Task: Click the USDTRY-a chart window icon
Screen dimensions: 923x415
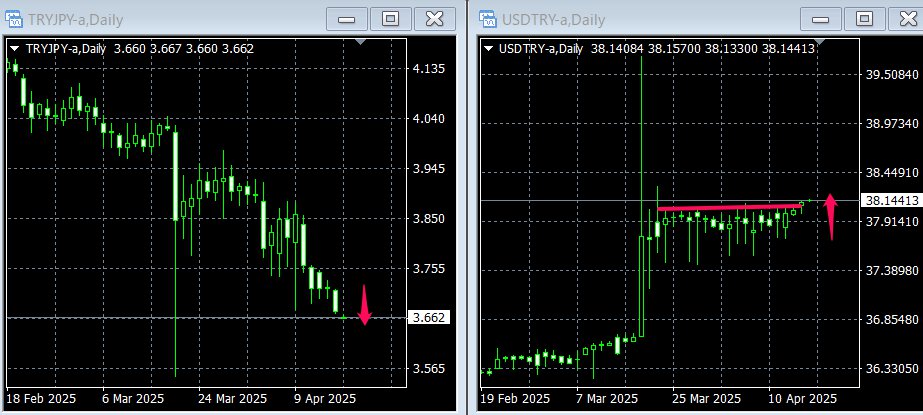Action: (488, 19)
